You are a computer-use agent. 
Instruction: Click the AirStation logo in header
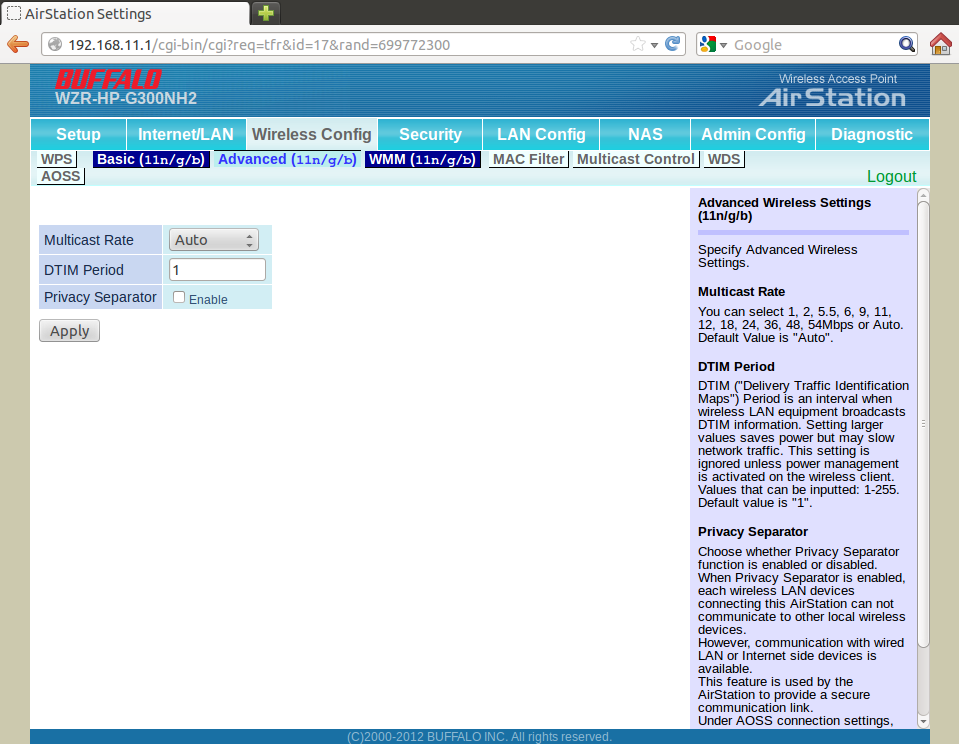tap(832, 97)
